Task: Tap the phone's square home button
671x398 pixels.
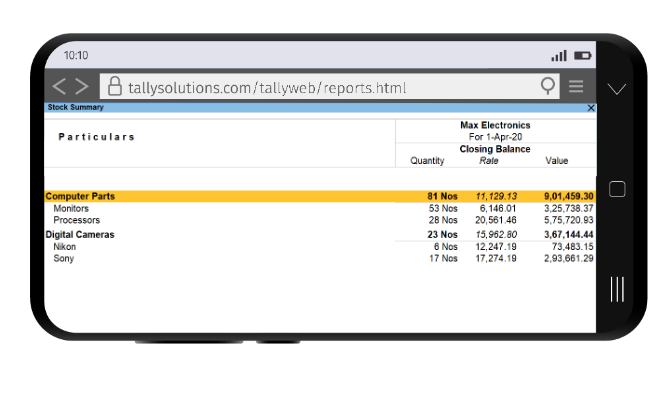Action: click(x=617, y=189)
